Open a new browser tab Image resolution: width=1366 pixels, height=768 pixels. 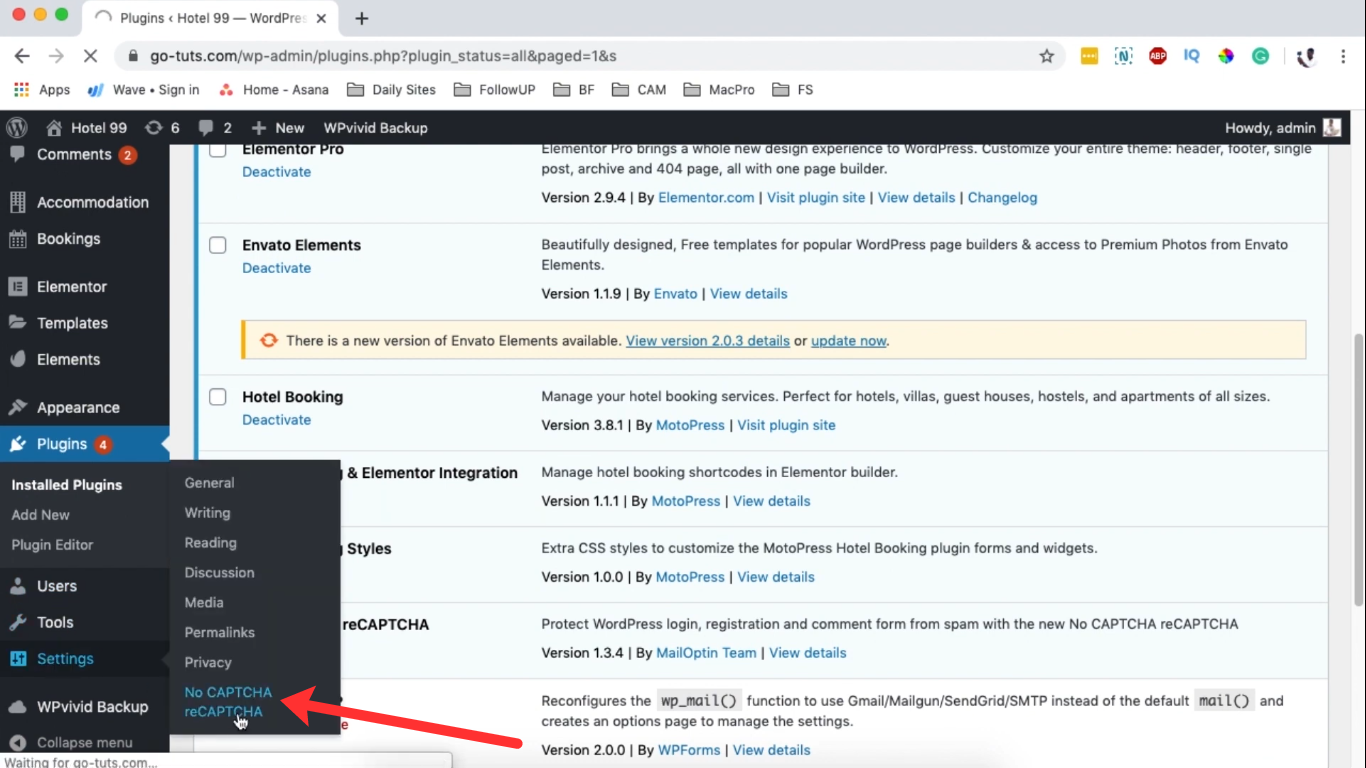pos(362,18)
